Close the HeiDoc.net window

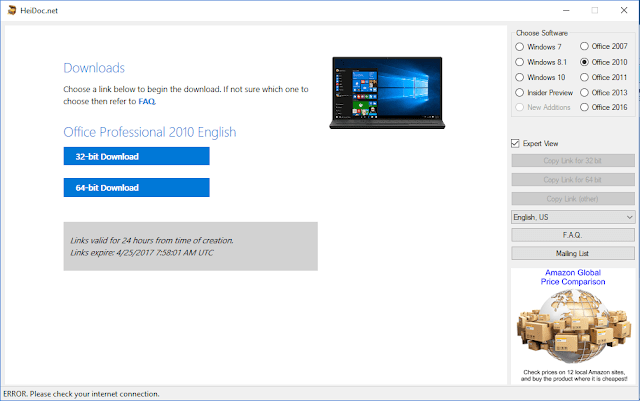[624, 10]
